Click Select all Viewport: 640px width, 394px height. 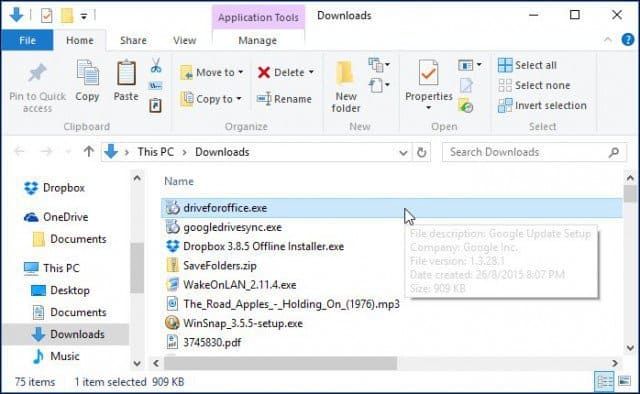(527, 65)
